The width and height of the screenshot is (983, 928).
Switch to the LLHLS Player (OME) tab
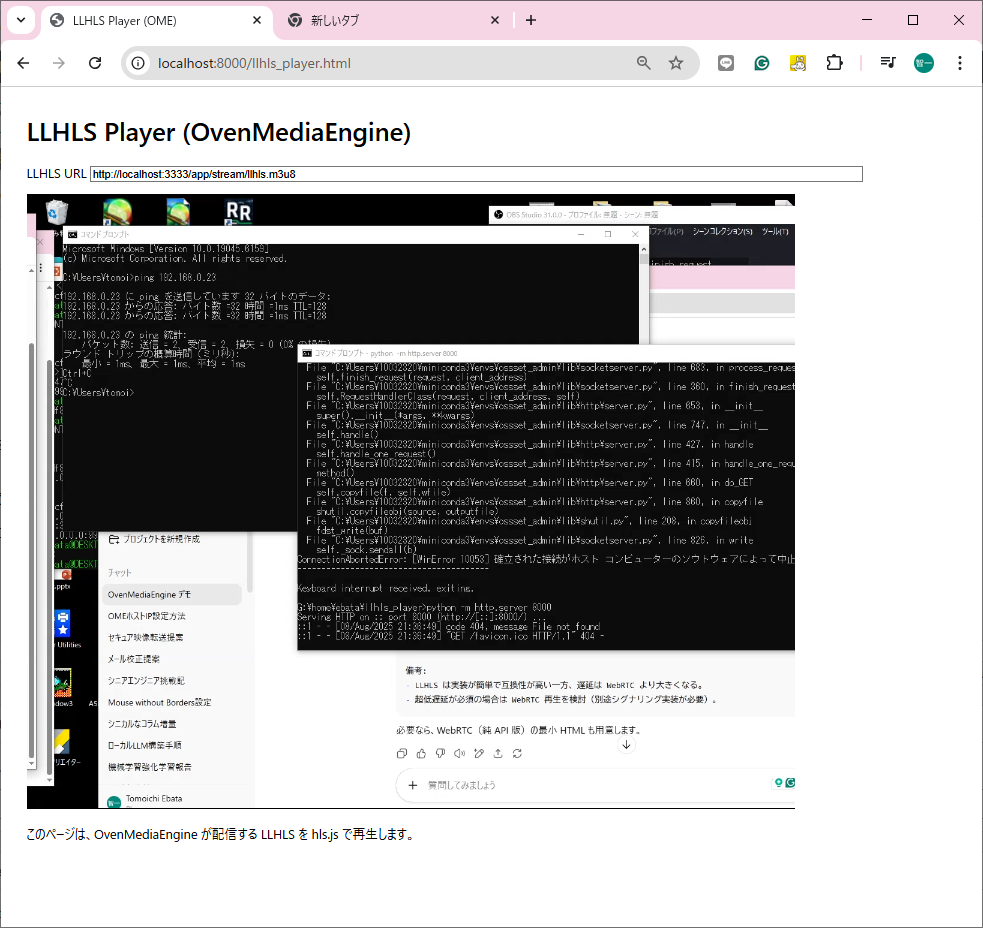click(x=157, y=21)
